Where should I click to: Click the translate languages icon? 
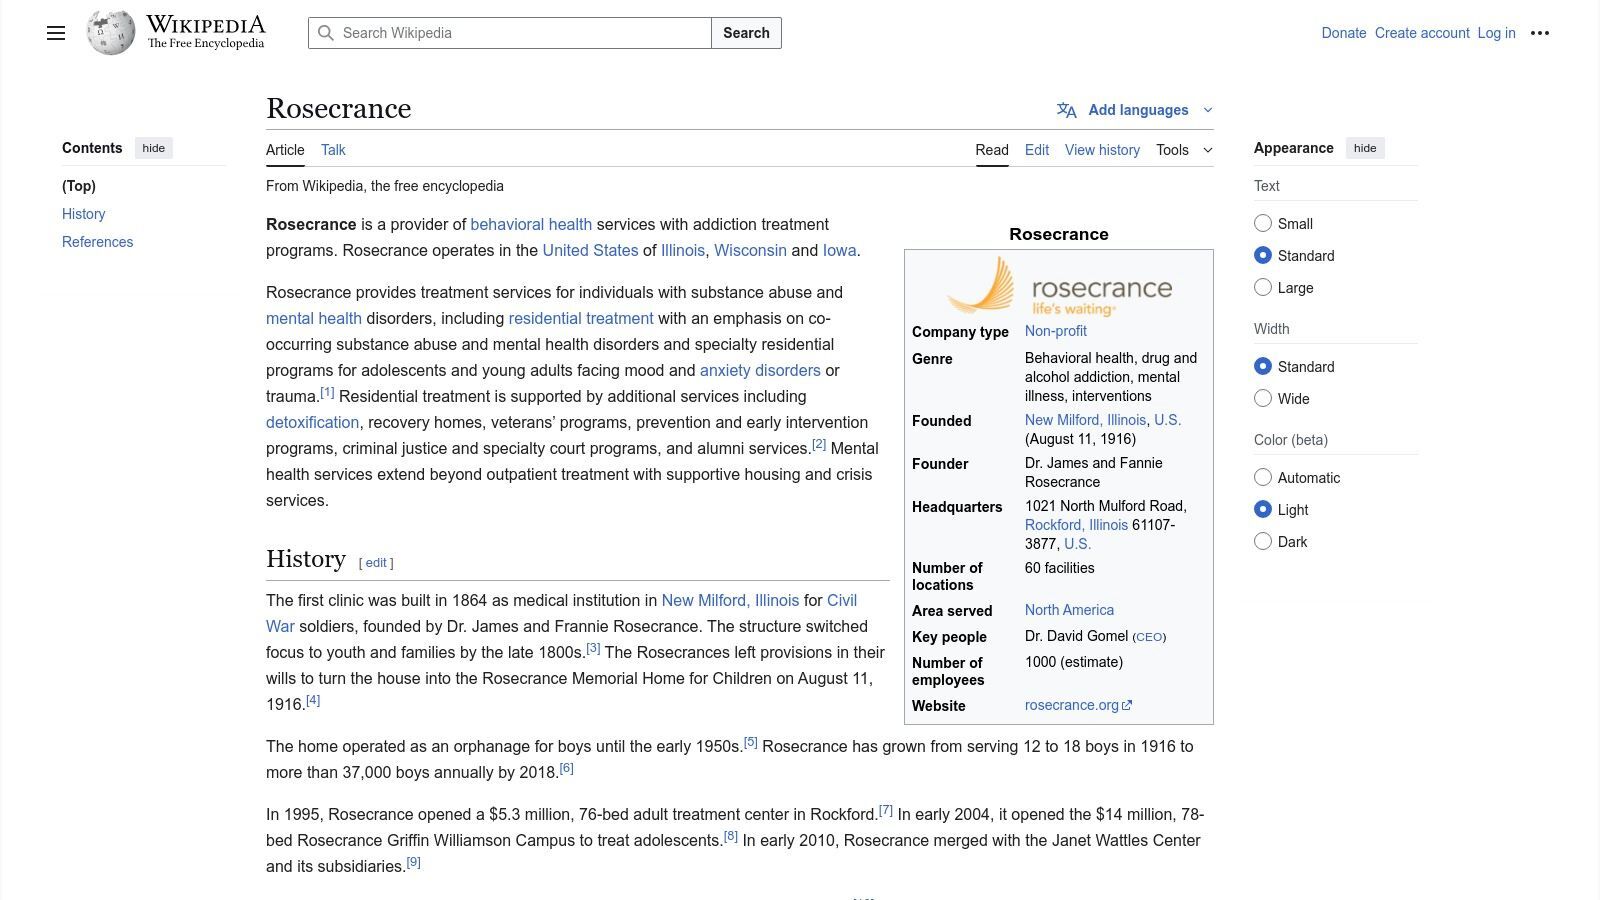[1067, 110]
